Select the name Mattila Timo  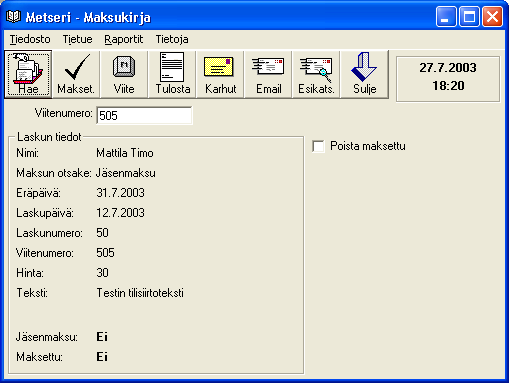[x=125, y=153]
